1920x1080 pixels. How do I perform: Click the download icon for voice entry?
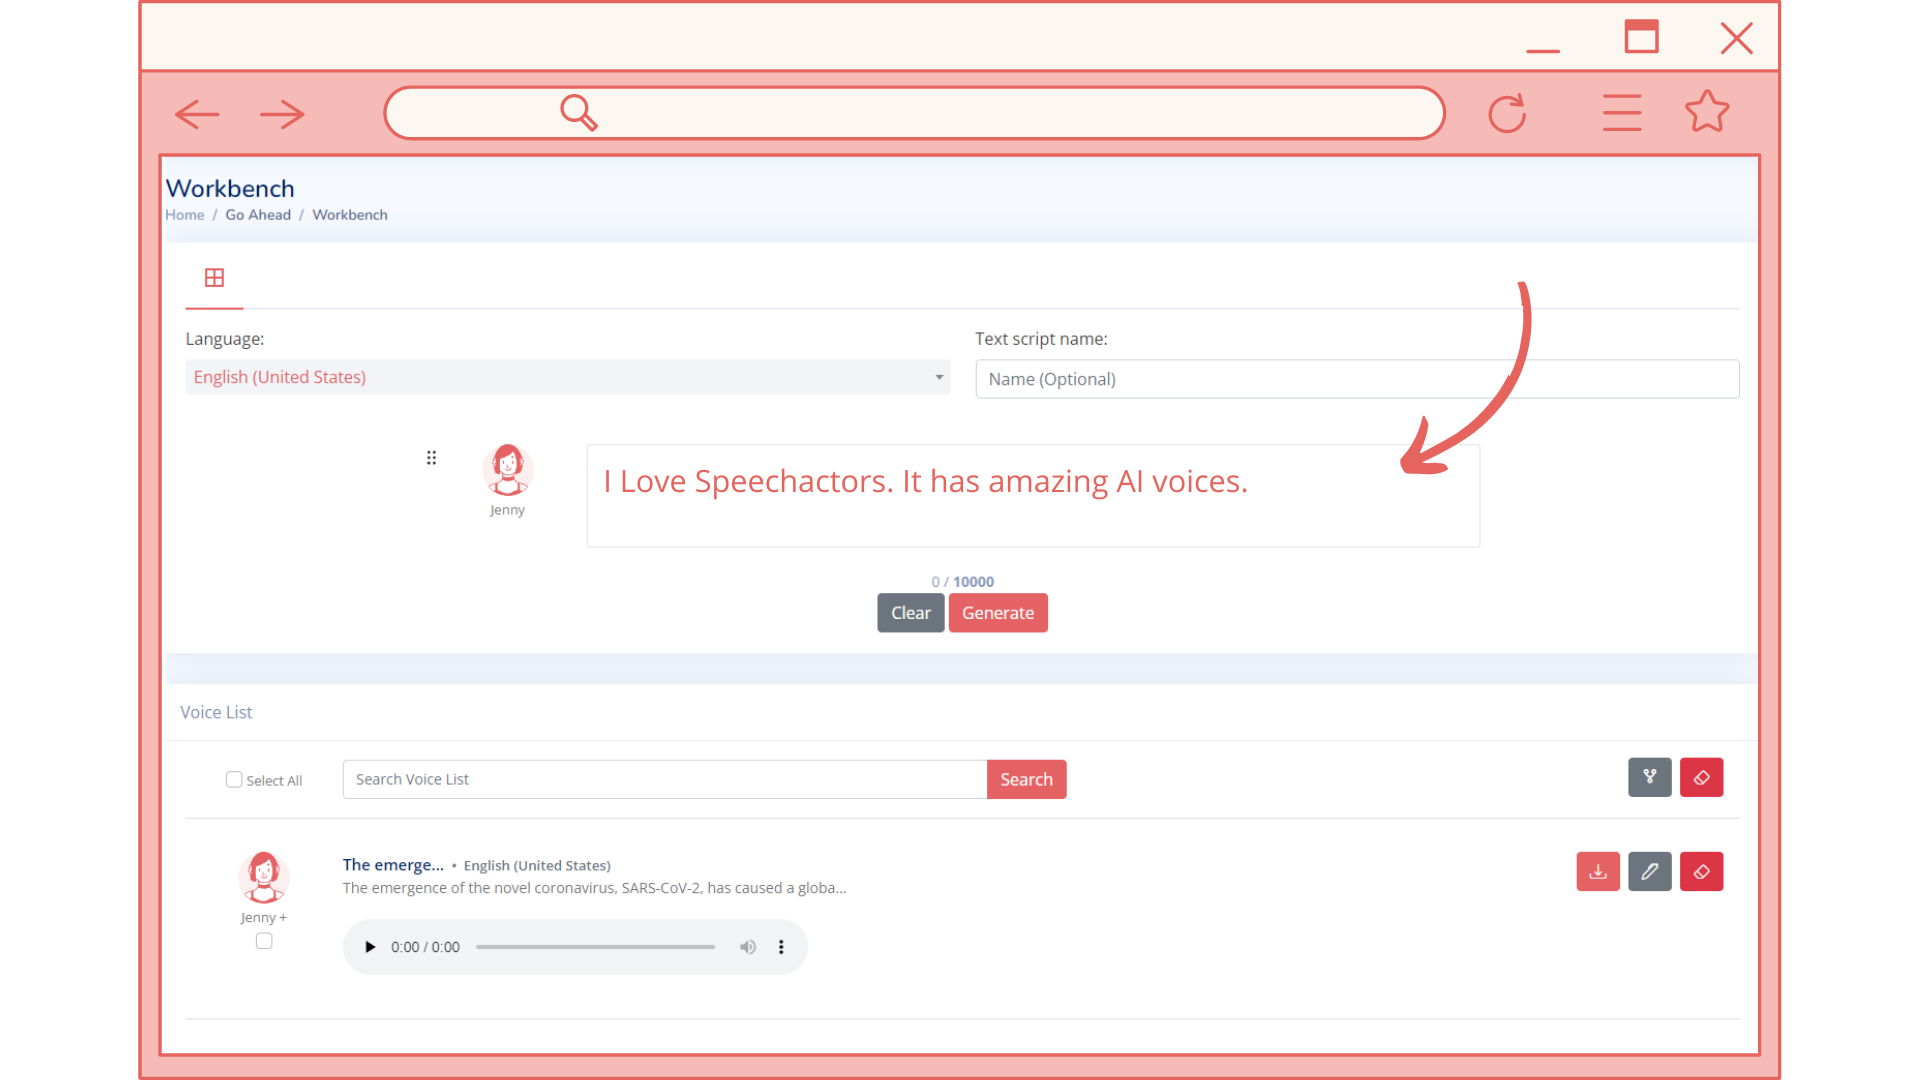tap(1598, 872)
